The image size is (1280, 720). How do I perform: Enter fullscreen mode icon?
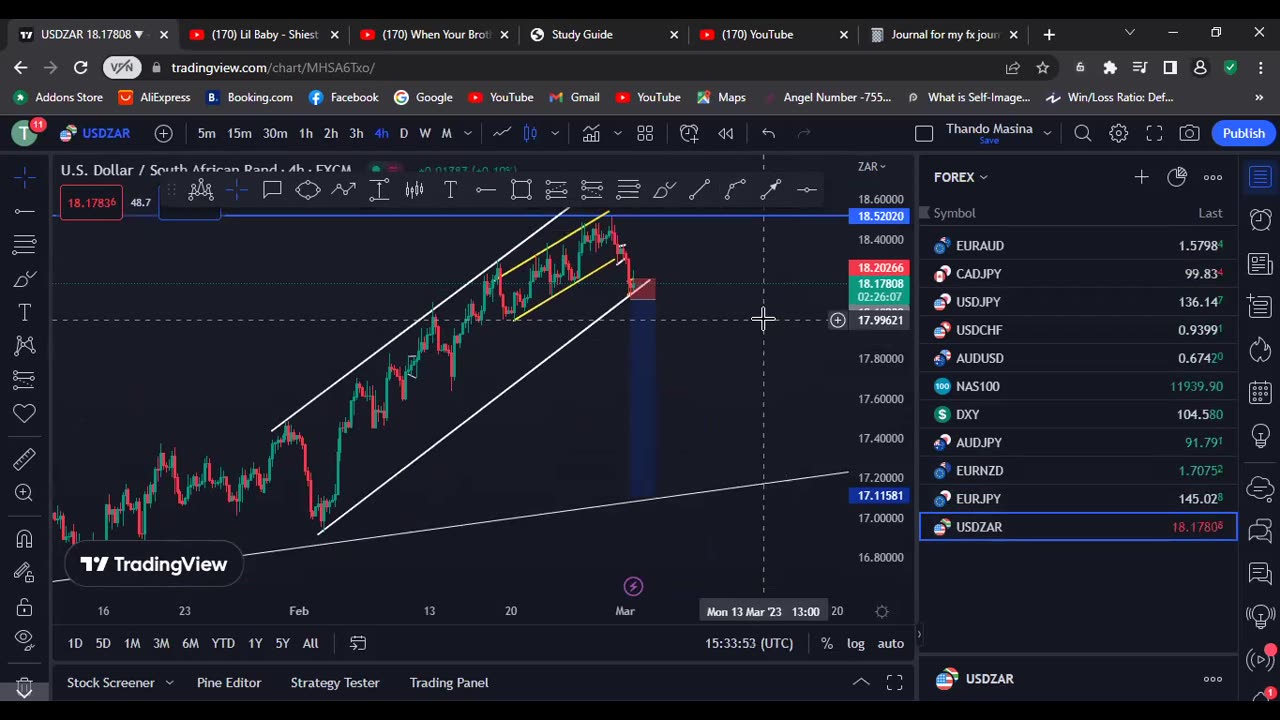pos(1154,133)
